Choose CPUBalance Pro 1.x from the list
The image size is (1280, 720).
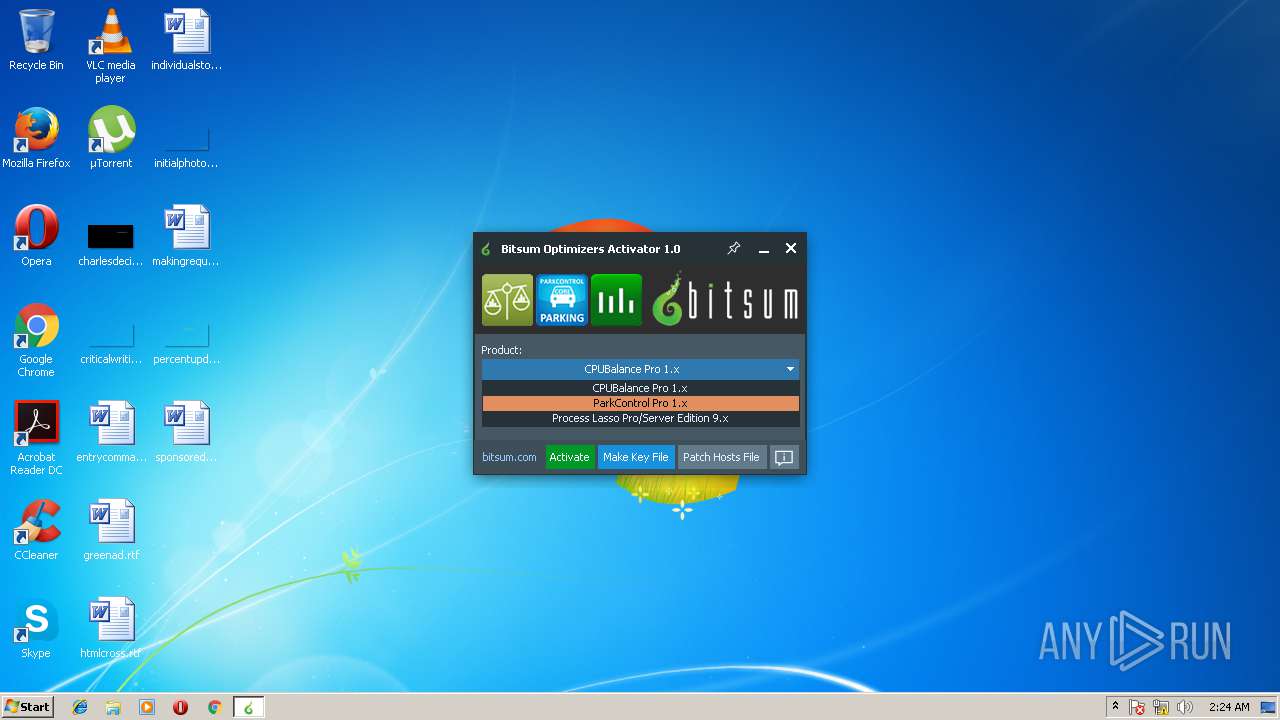[640, 388]
